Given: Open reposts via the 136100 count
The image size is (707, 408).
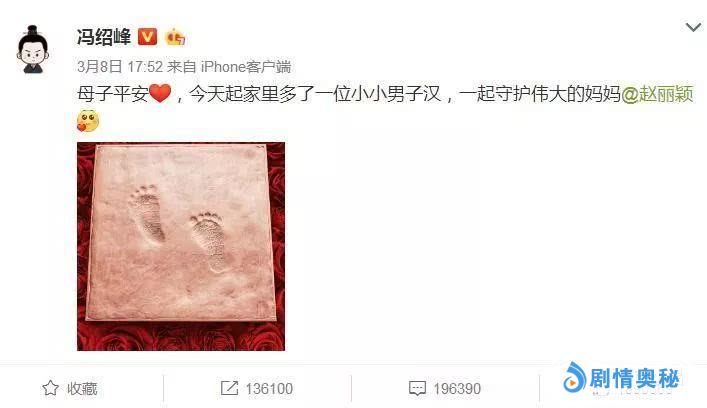Looking at the screenshot, I should pos(269,389).
